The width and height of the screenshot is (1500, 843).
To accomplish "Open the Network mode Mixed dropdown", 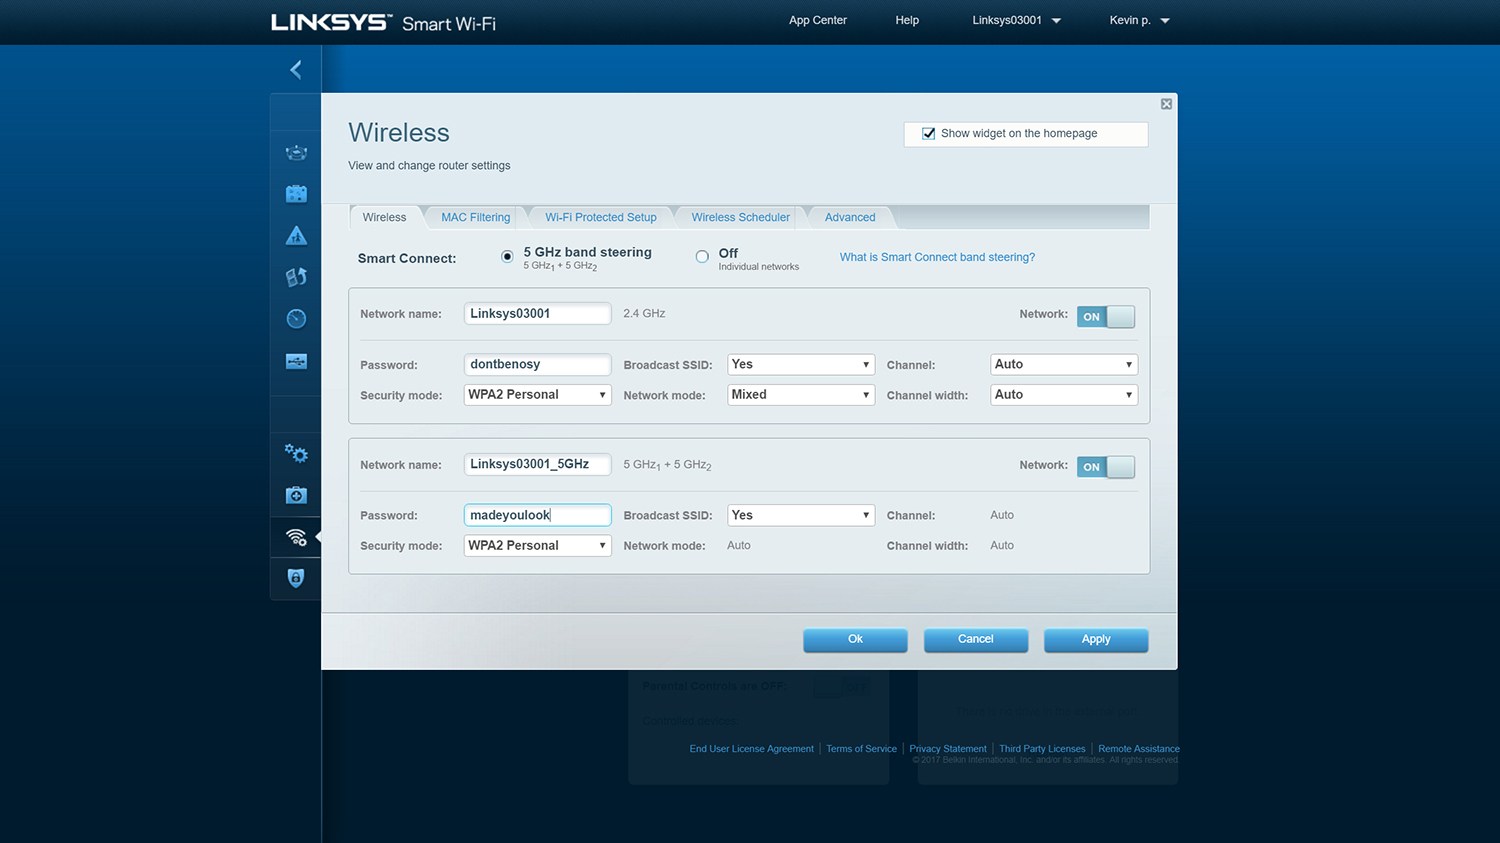I will click(x=801, y=395).
